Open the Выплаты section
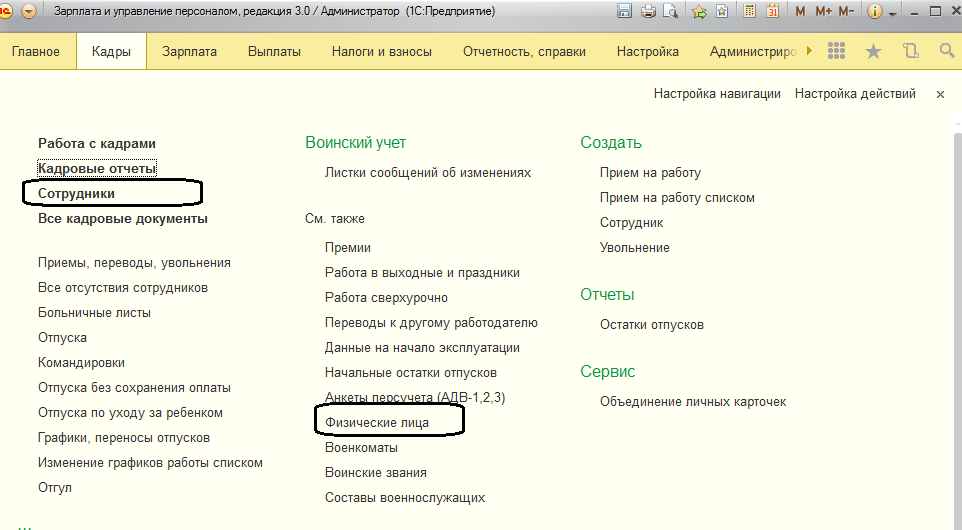This screenshot has height=530, width=962. (274, 52)
